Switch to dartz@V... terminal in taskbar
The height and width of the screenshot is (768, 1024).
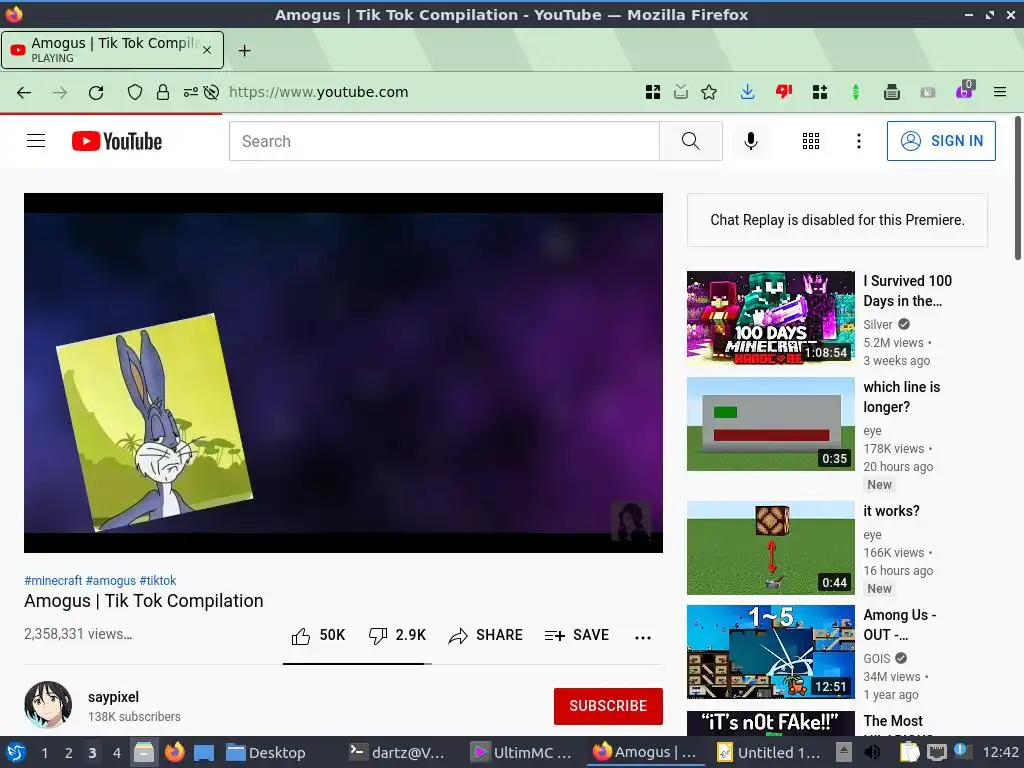click(396, 752)
